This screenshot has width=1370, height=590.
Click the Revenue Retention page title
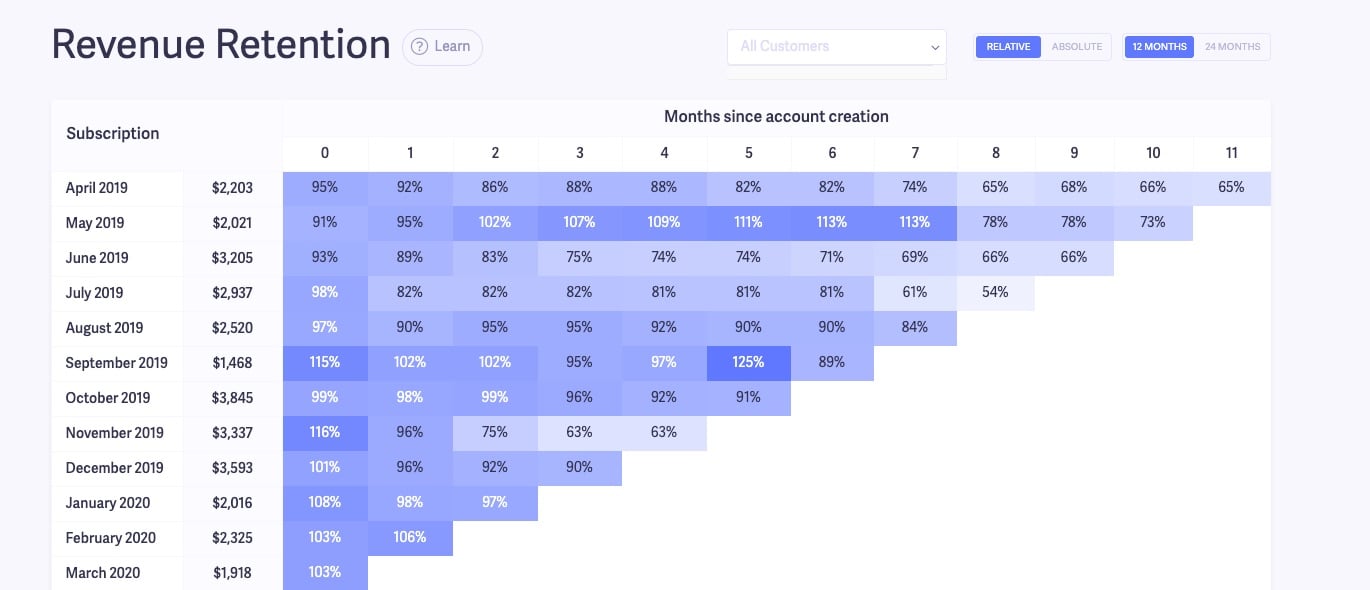[x=220, y=44]
